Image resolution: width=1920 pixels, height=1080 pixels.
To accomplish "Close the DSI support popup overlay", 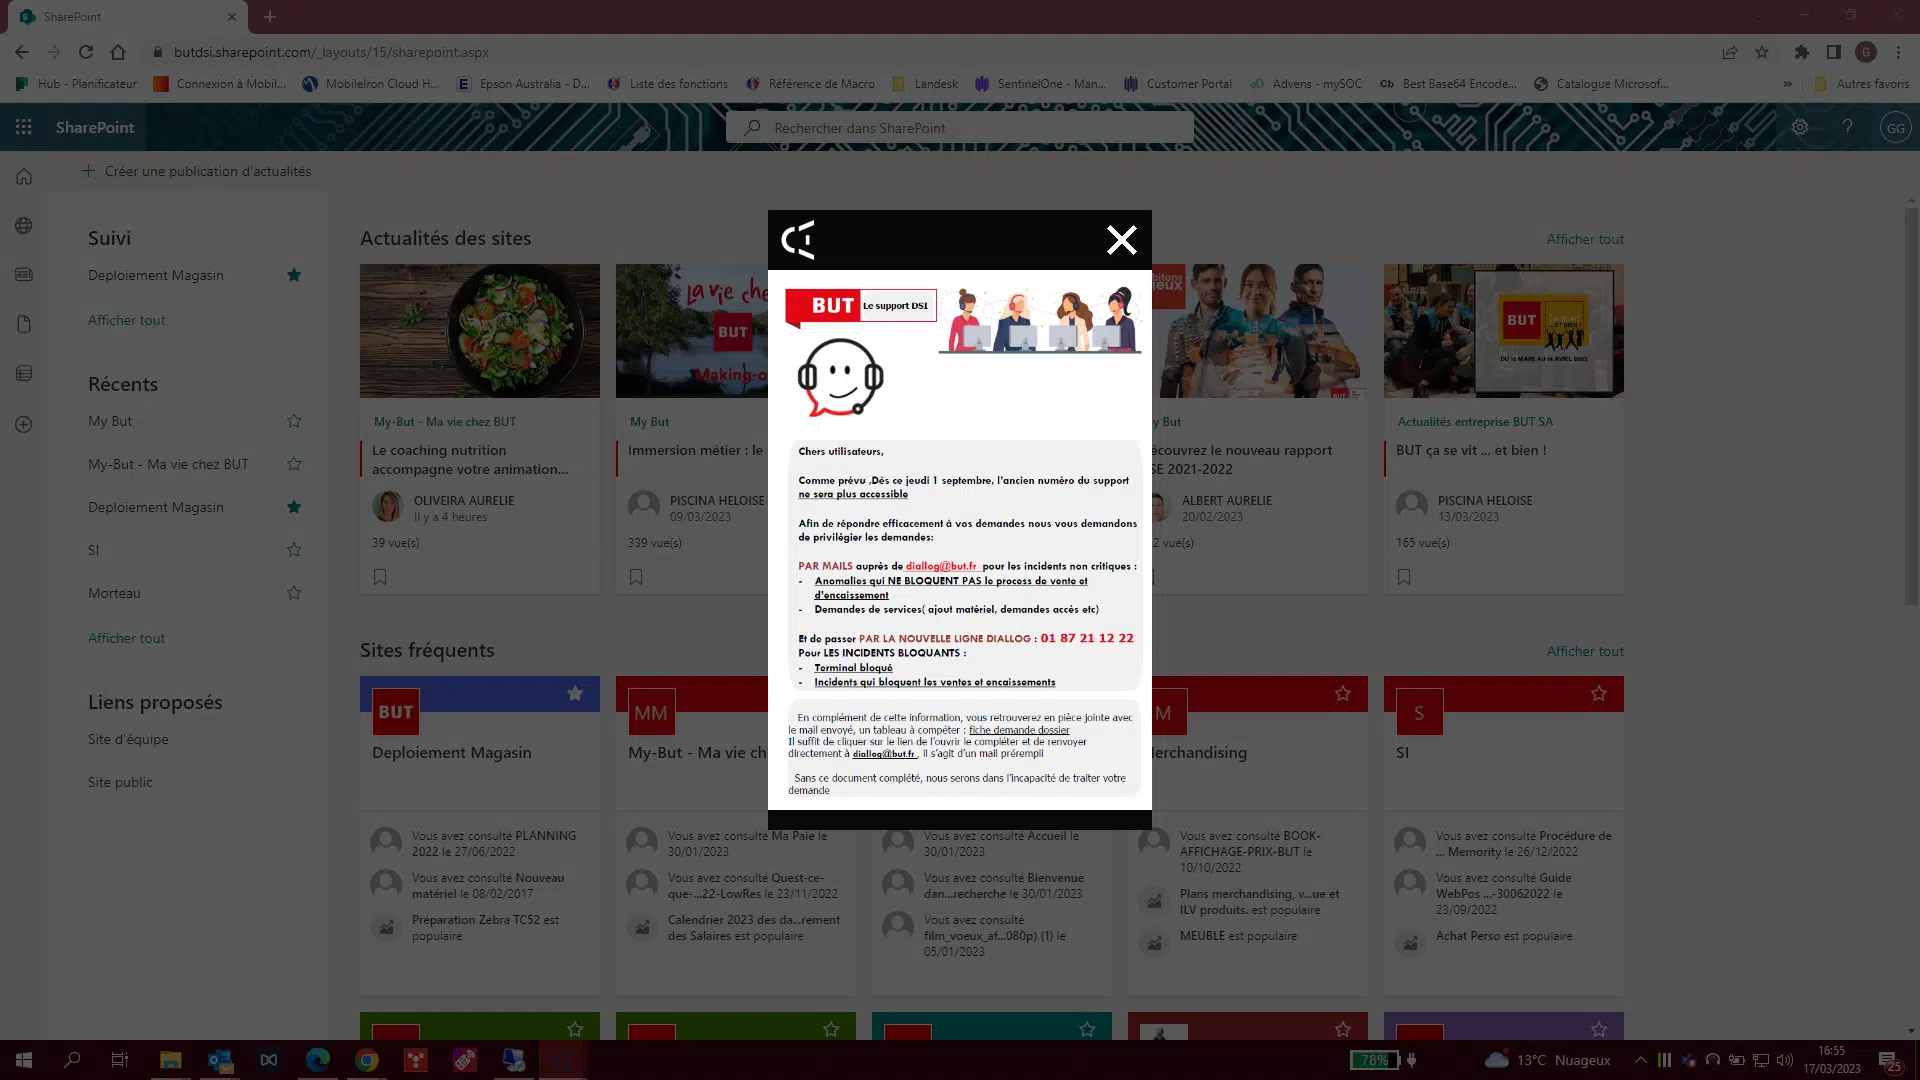I will (x=1121, y=240).
